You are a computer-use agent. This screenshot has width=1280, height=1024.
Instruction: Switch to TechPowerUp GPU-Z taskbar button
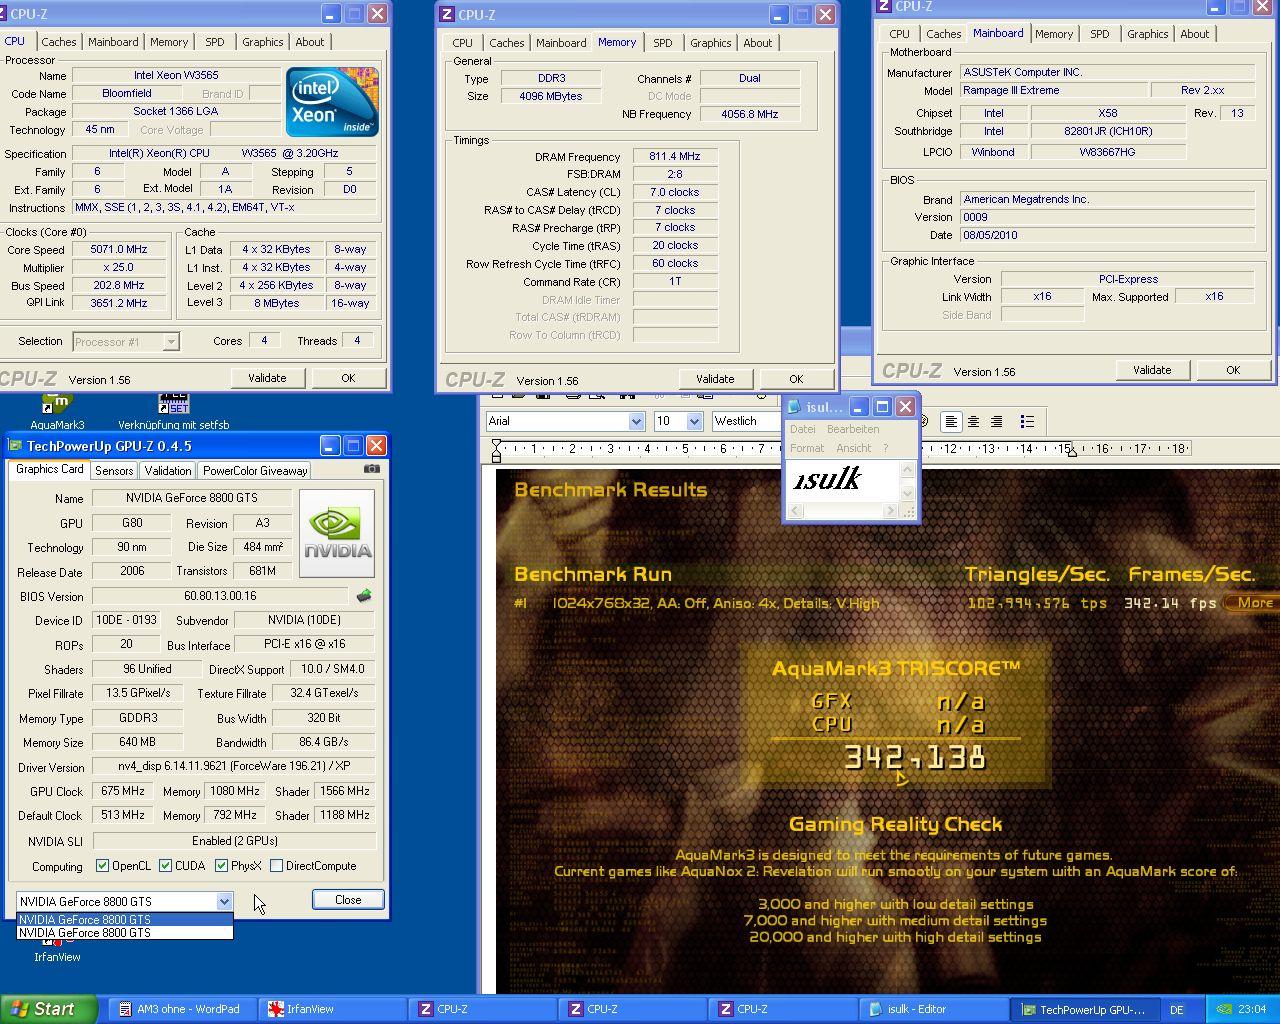1084,1009
